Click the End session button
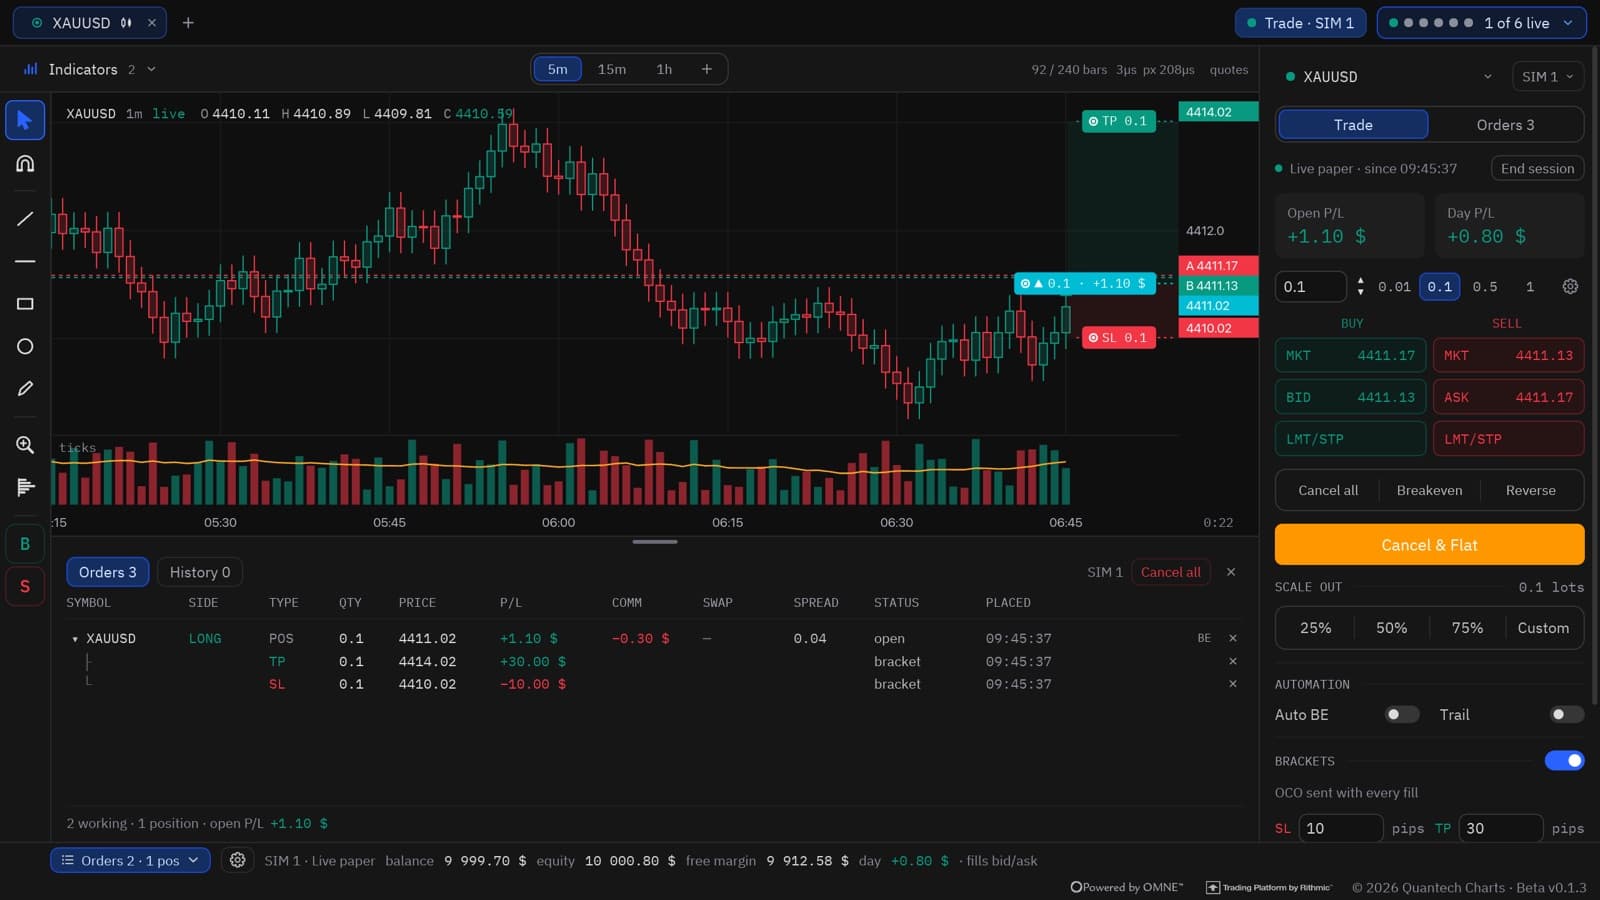Screen dimensions: 1600x900 click(x=1537, y=168)
